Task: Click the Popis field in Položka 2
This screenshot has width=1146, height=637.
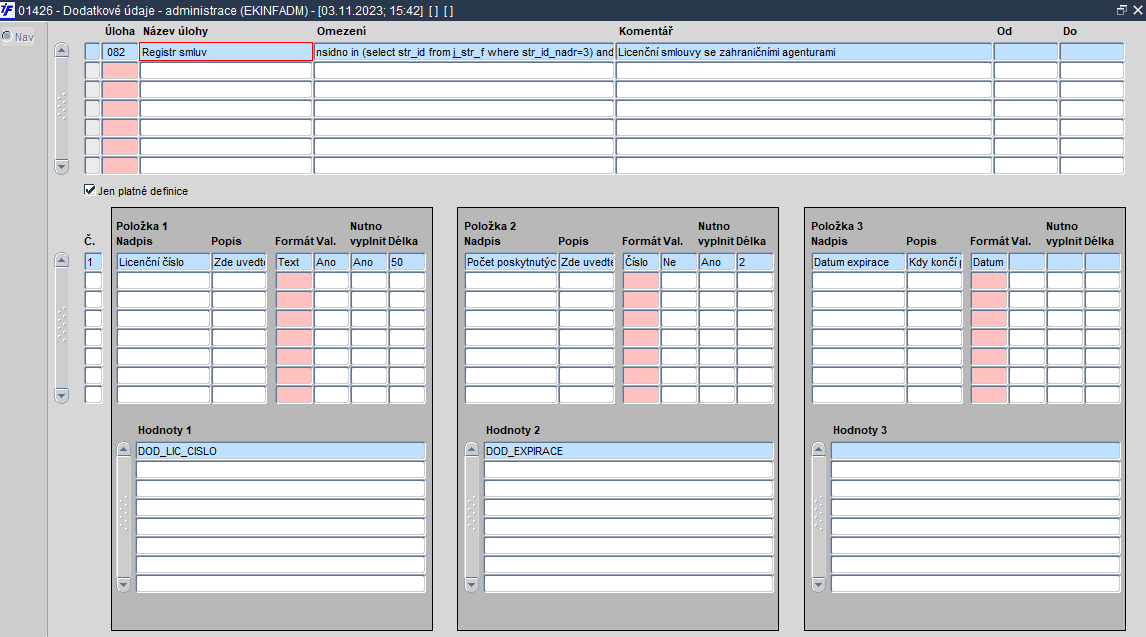Action: click(x=586, y=262)
